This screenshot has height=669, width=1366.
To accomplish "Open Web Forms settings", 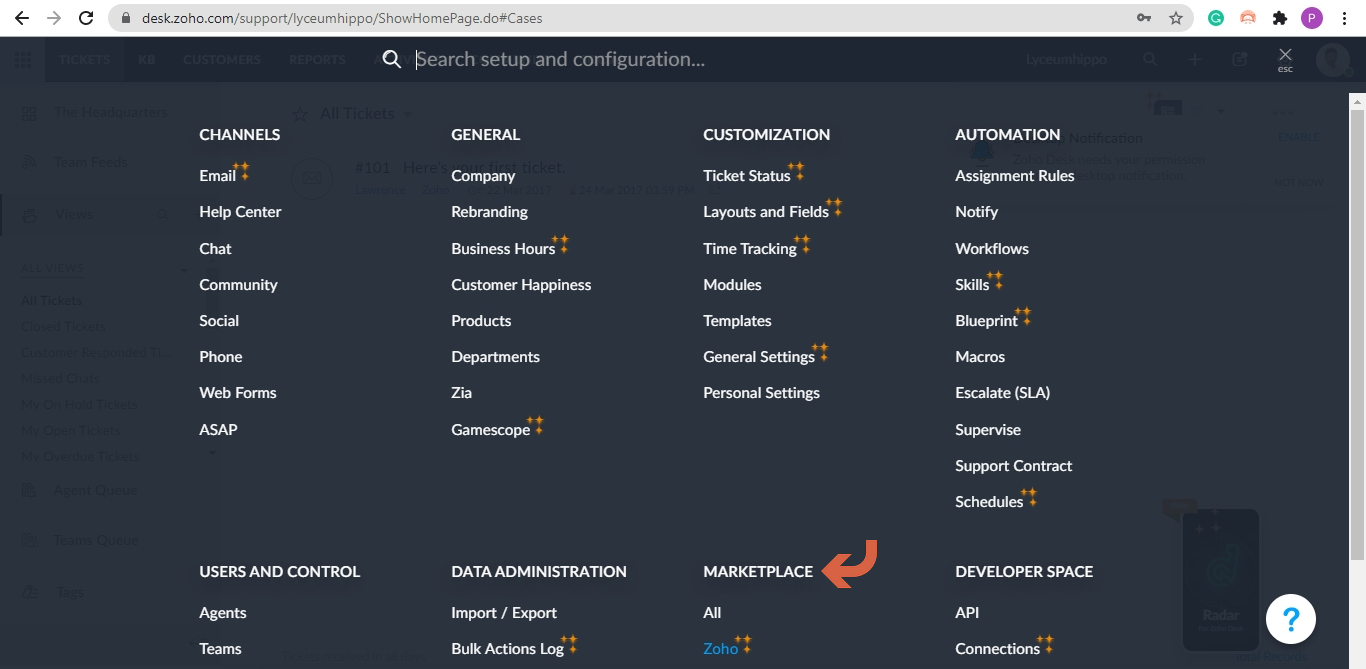I will [x=238, y=392].
